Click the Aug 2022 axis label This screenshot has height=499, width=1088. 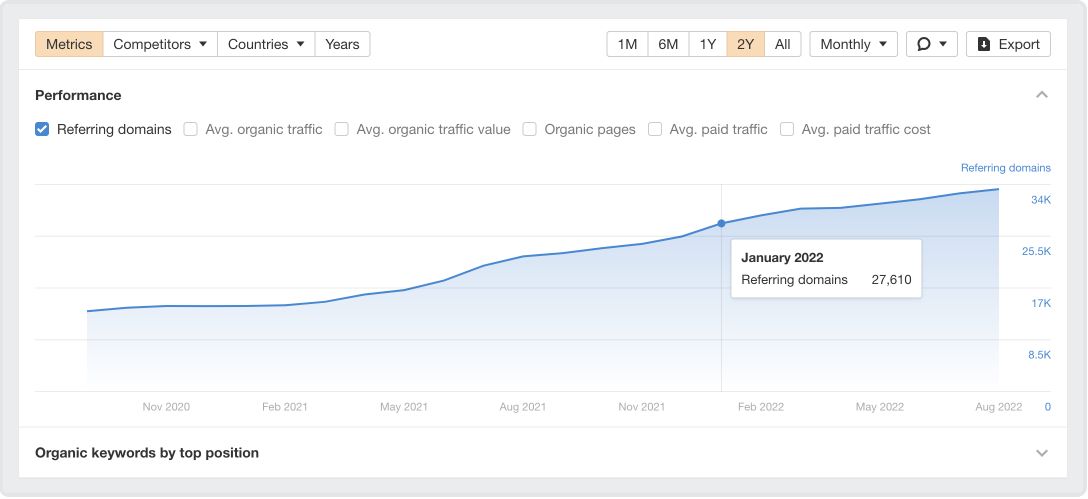coord(998,407)
